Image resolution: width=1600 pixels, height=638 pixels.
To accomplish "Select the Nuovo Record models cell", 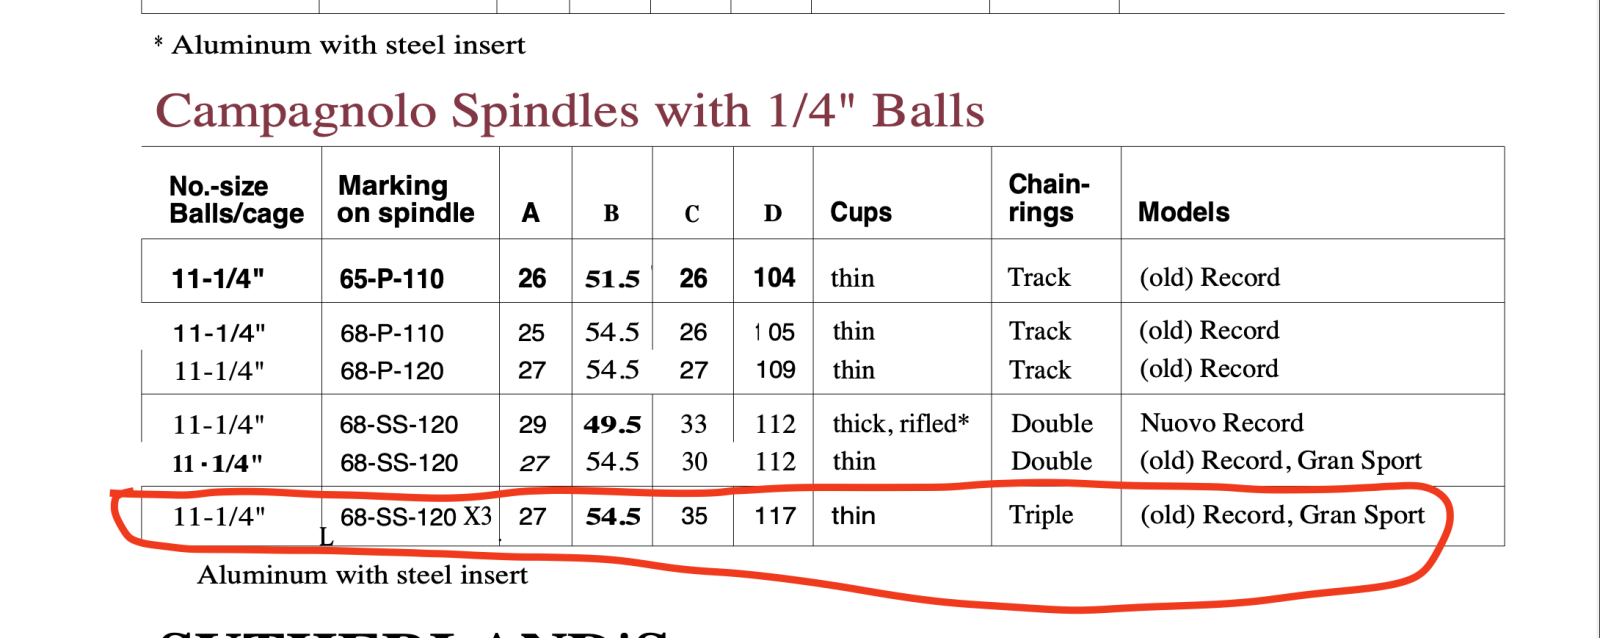I will pyautogui.click(x=1222, y=423).
